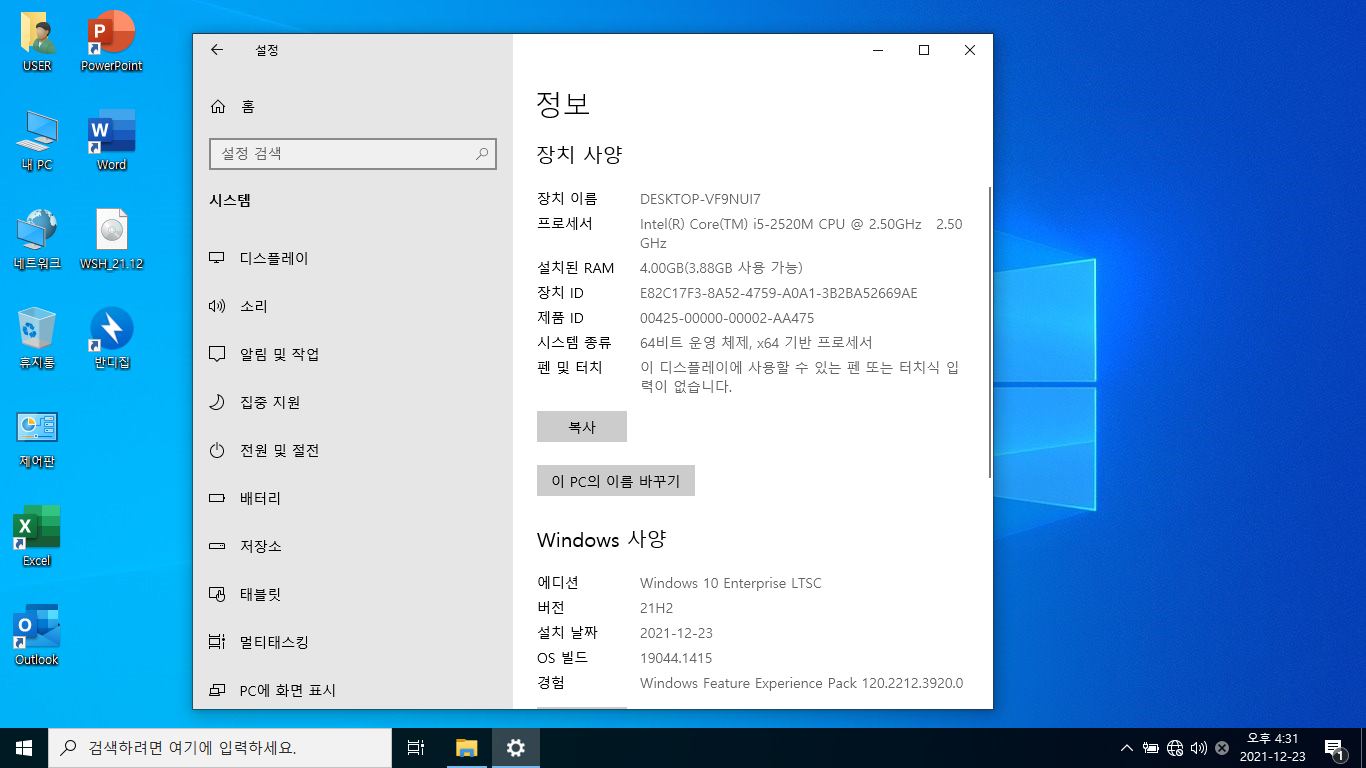The width and height of the screenshot is (1366, 768).
Task: Select the 반디집 desktop icon
Action: (x=112, y=339)
